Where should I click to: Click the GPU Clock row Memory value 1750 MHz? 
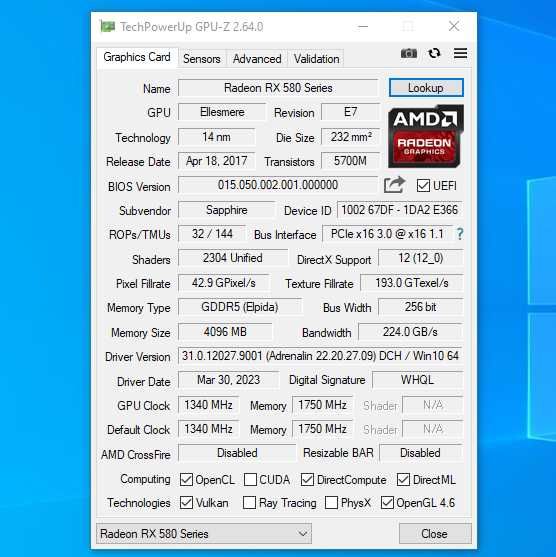322,405
